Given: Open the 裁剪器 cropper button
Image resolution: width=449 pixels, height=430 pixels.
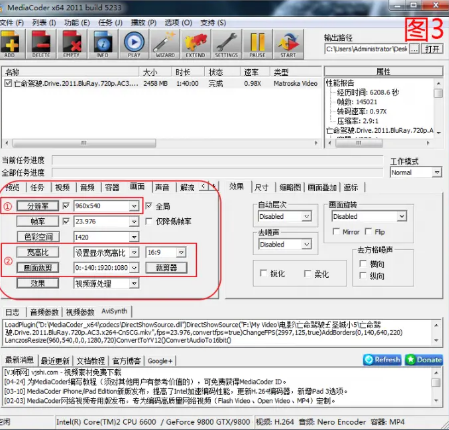Looking at the screenshot, I should tap(166, 268).
